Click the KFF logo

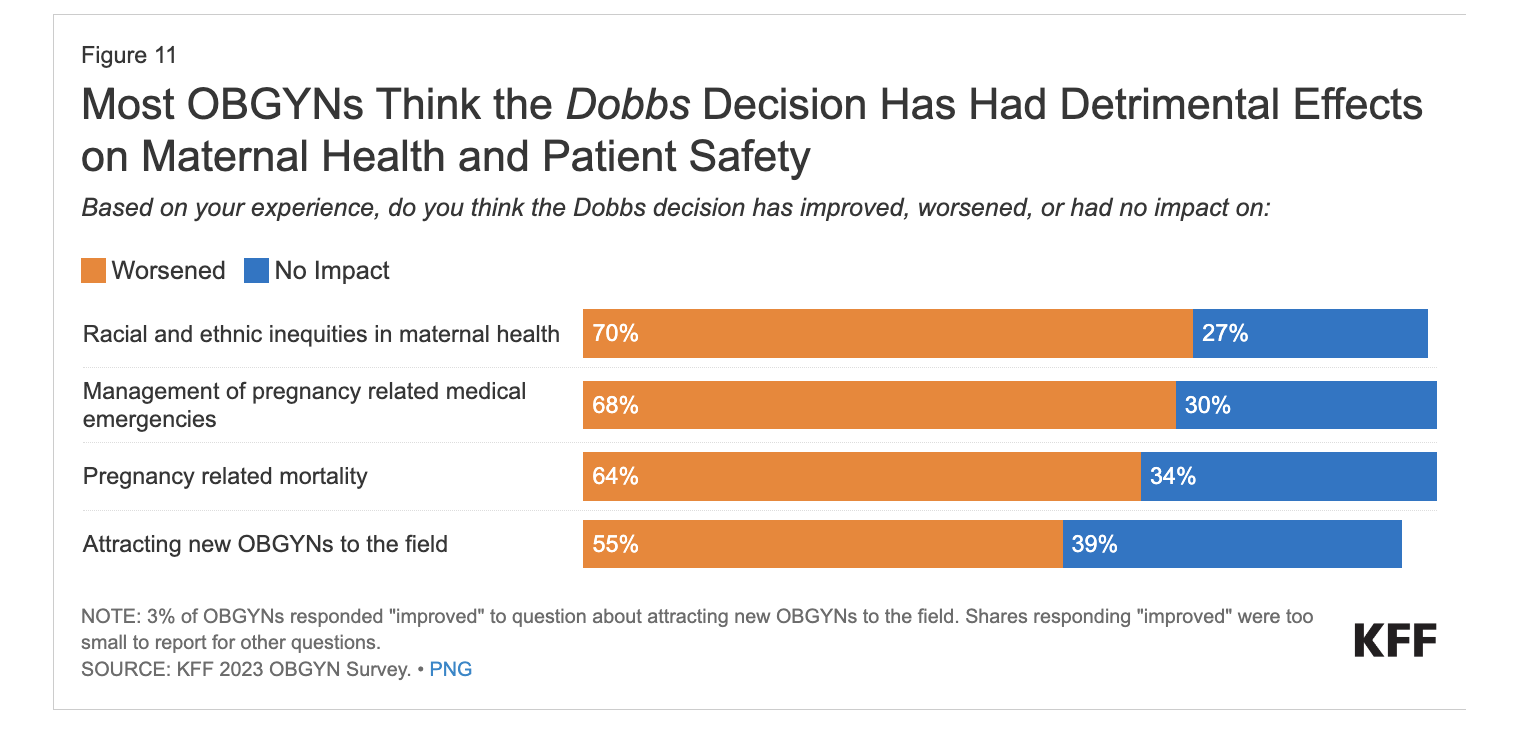(x=1395, y=640)
